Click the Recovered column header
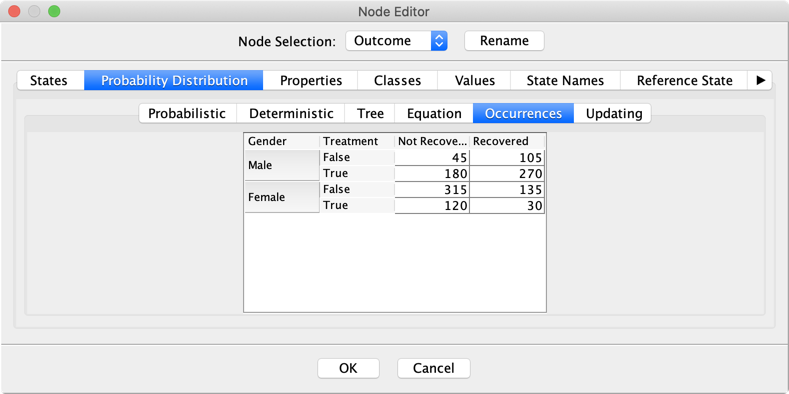Image resolution: width=789 pixels, height=394 pixels. (507, 141)
